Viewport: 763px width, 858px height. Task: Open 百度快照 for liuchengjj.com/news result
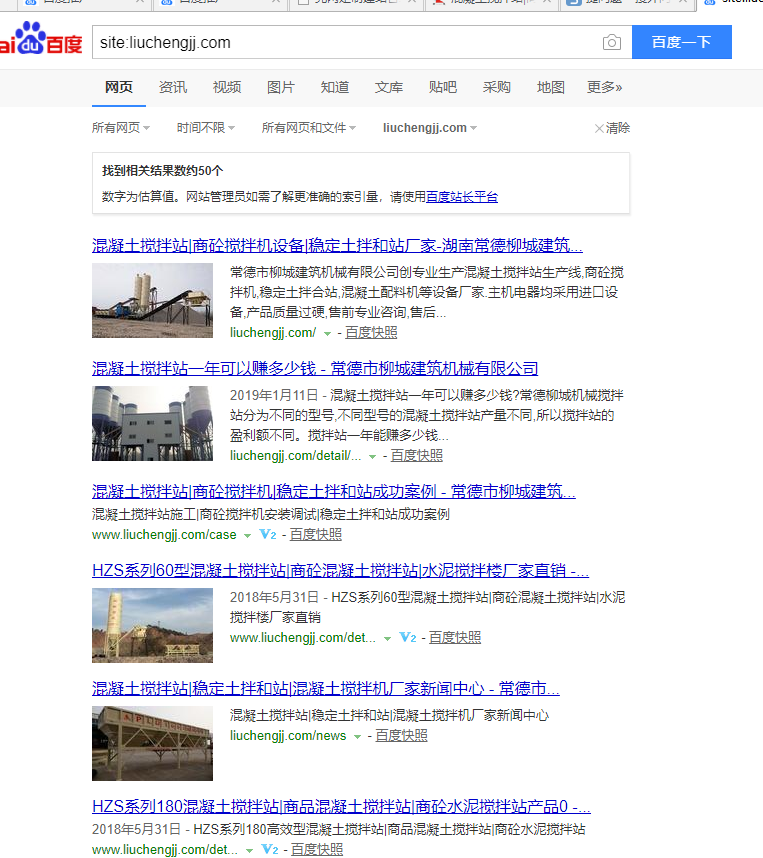coord(401,735)
